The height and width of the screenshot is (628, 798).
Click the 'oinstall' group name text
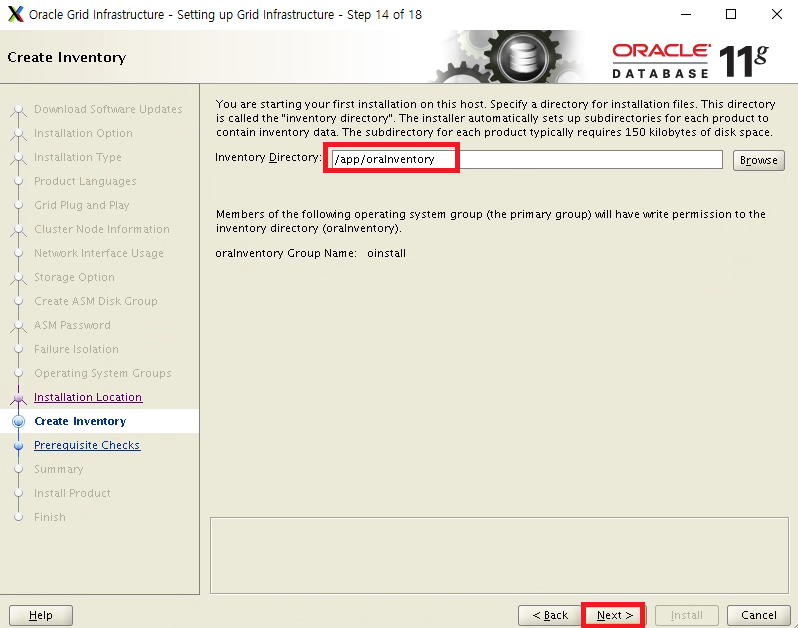pos(386,253)
